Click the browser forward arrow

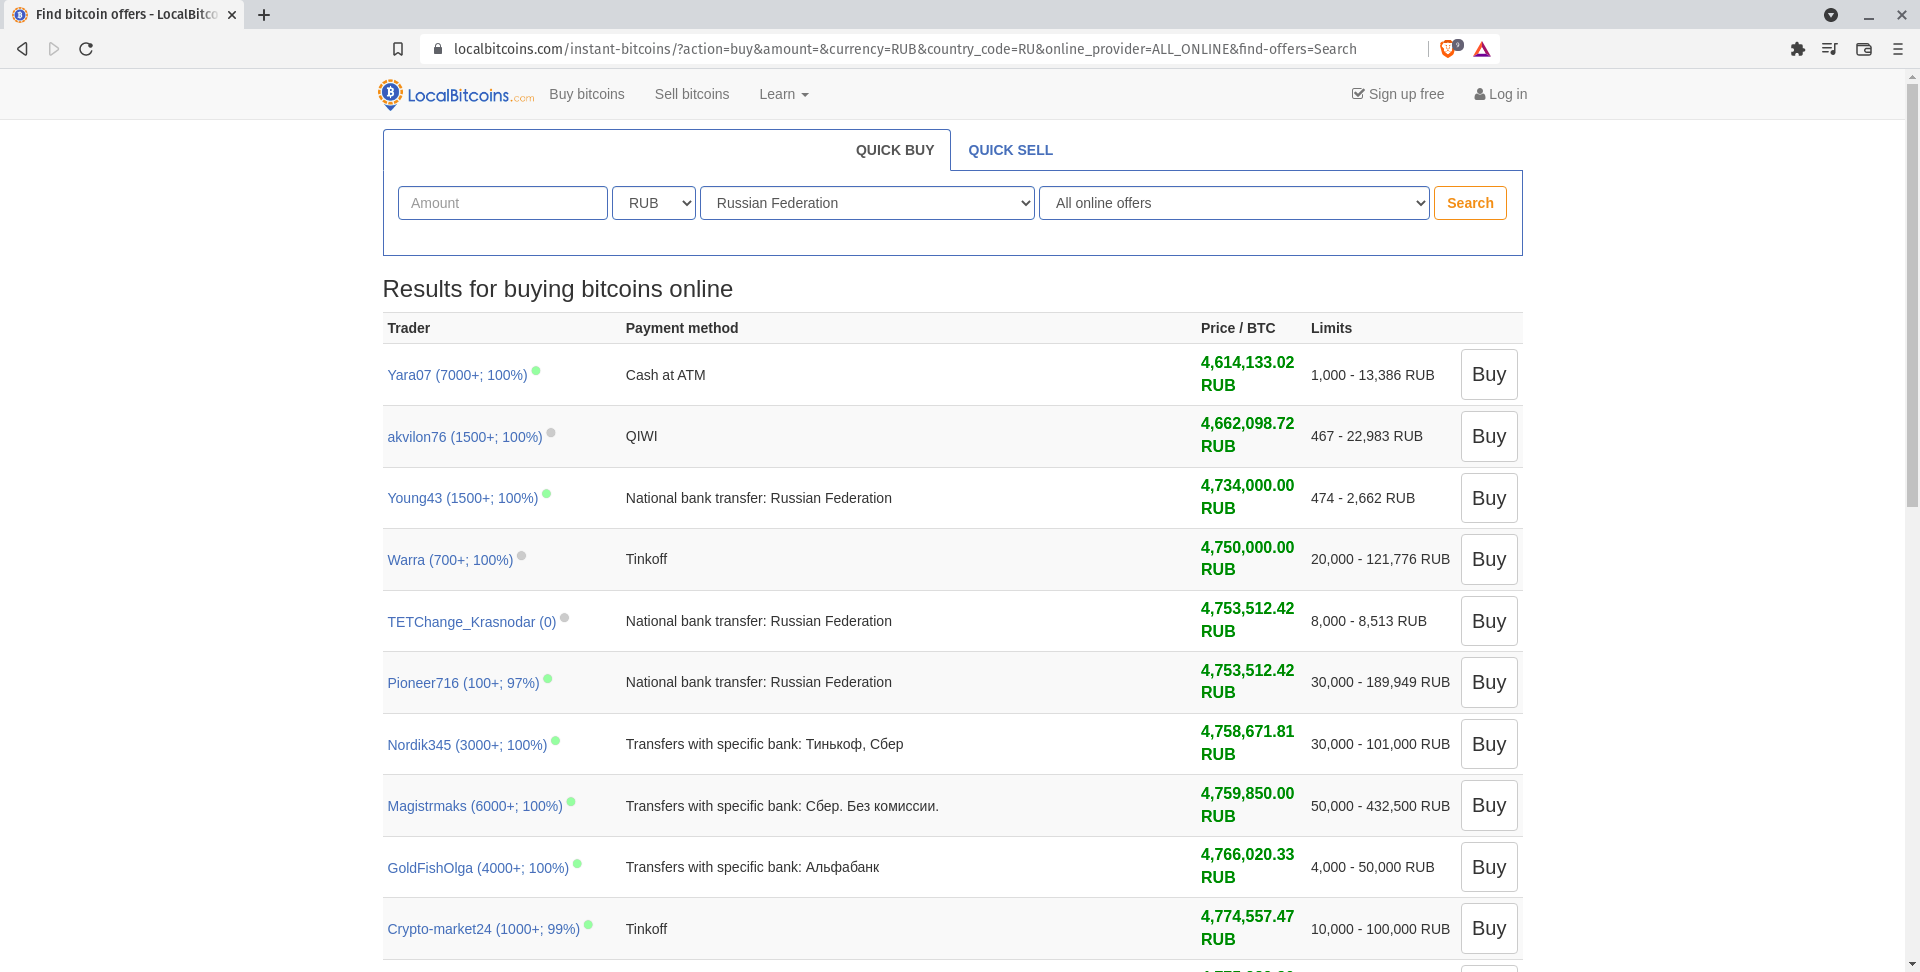tap(54, 49)
